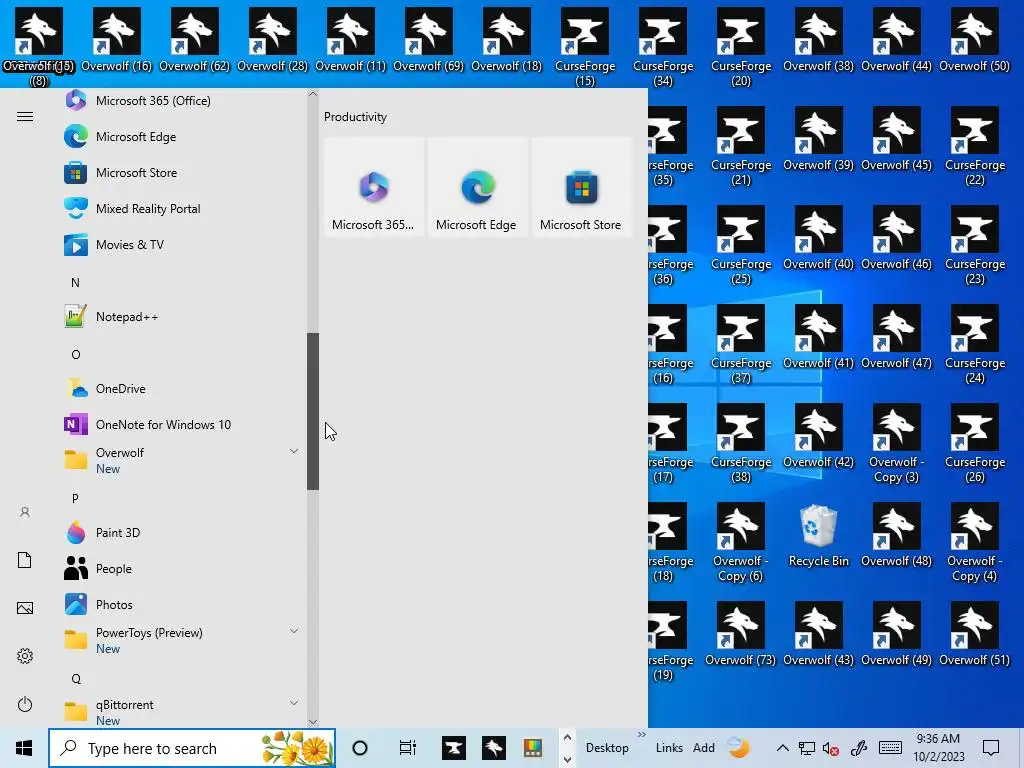This screenshot has height=768, width=1024.
Task: Open the People app
Action: (x=183, y=568)
